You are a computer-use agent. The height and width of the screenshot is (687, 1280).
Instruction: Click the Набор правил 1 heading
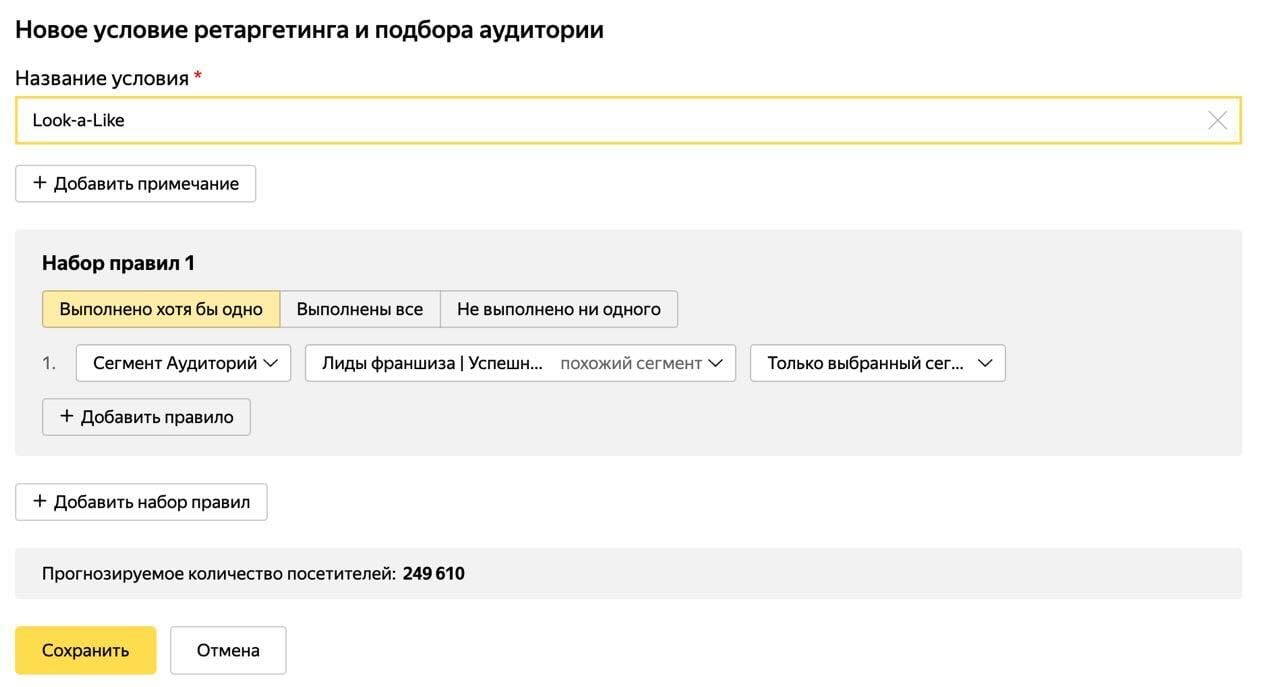click(x=118, y=263)
